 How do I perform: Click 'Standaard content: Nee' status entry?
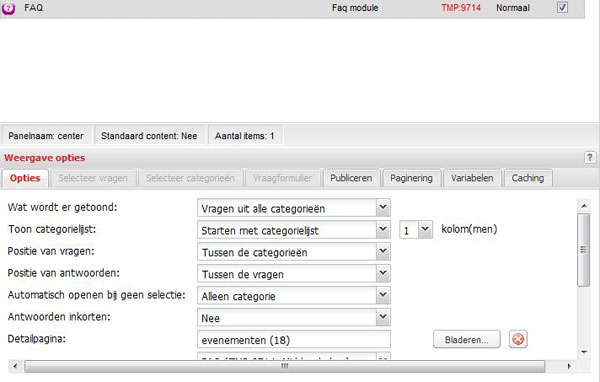coord(149,136)
